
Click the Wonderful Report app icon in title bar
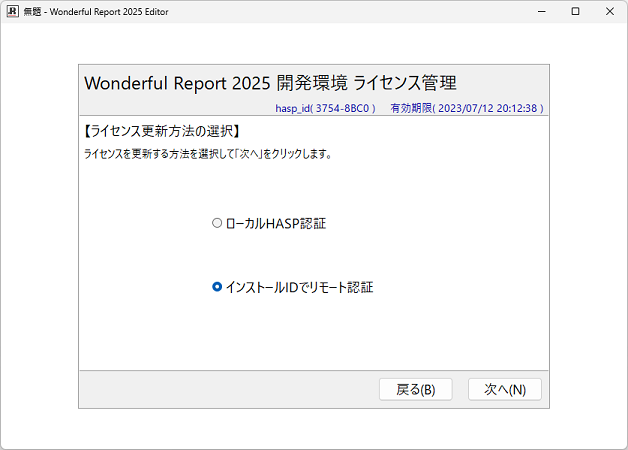pos(12,11)
